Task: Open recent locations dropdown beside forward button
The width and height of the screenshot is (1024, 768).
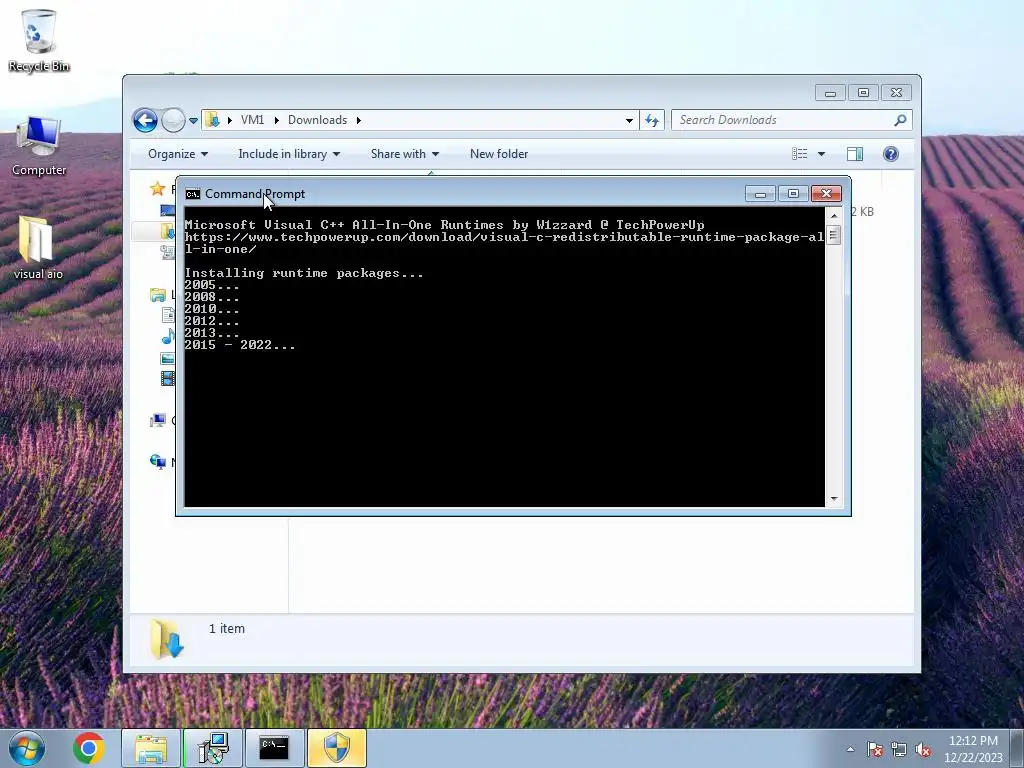Action: (193, 120)
